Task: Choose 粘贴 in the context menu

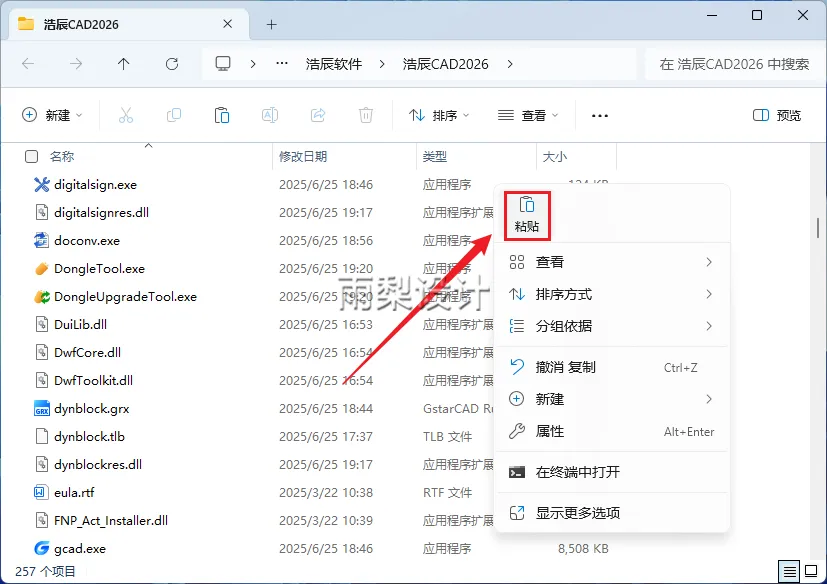Action: click(527, 216)
